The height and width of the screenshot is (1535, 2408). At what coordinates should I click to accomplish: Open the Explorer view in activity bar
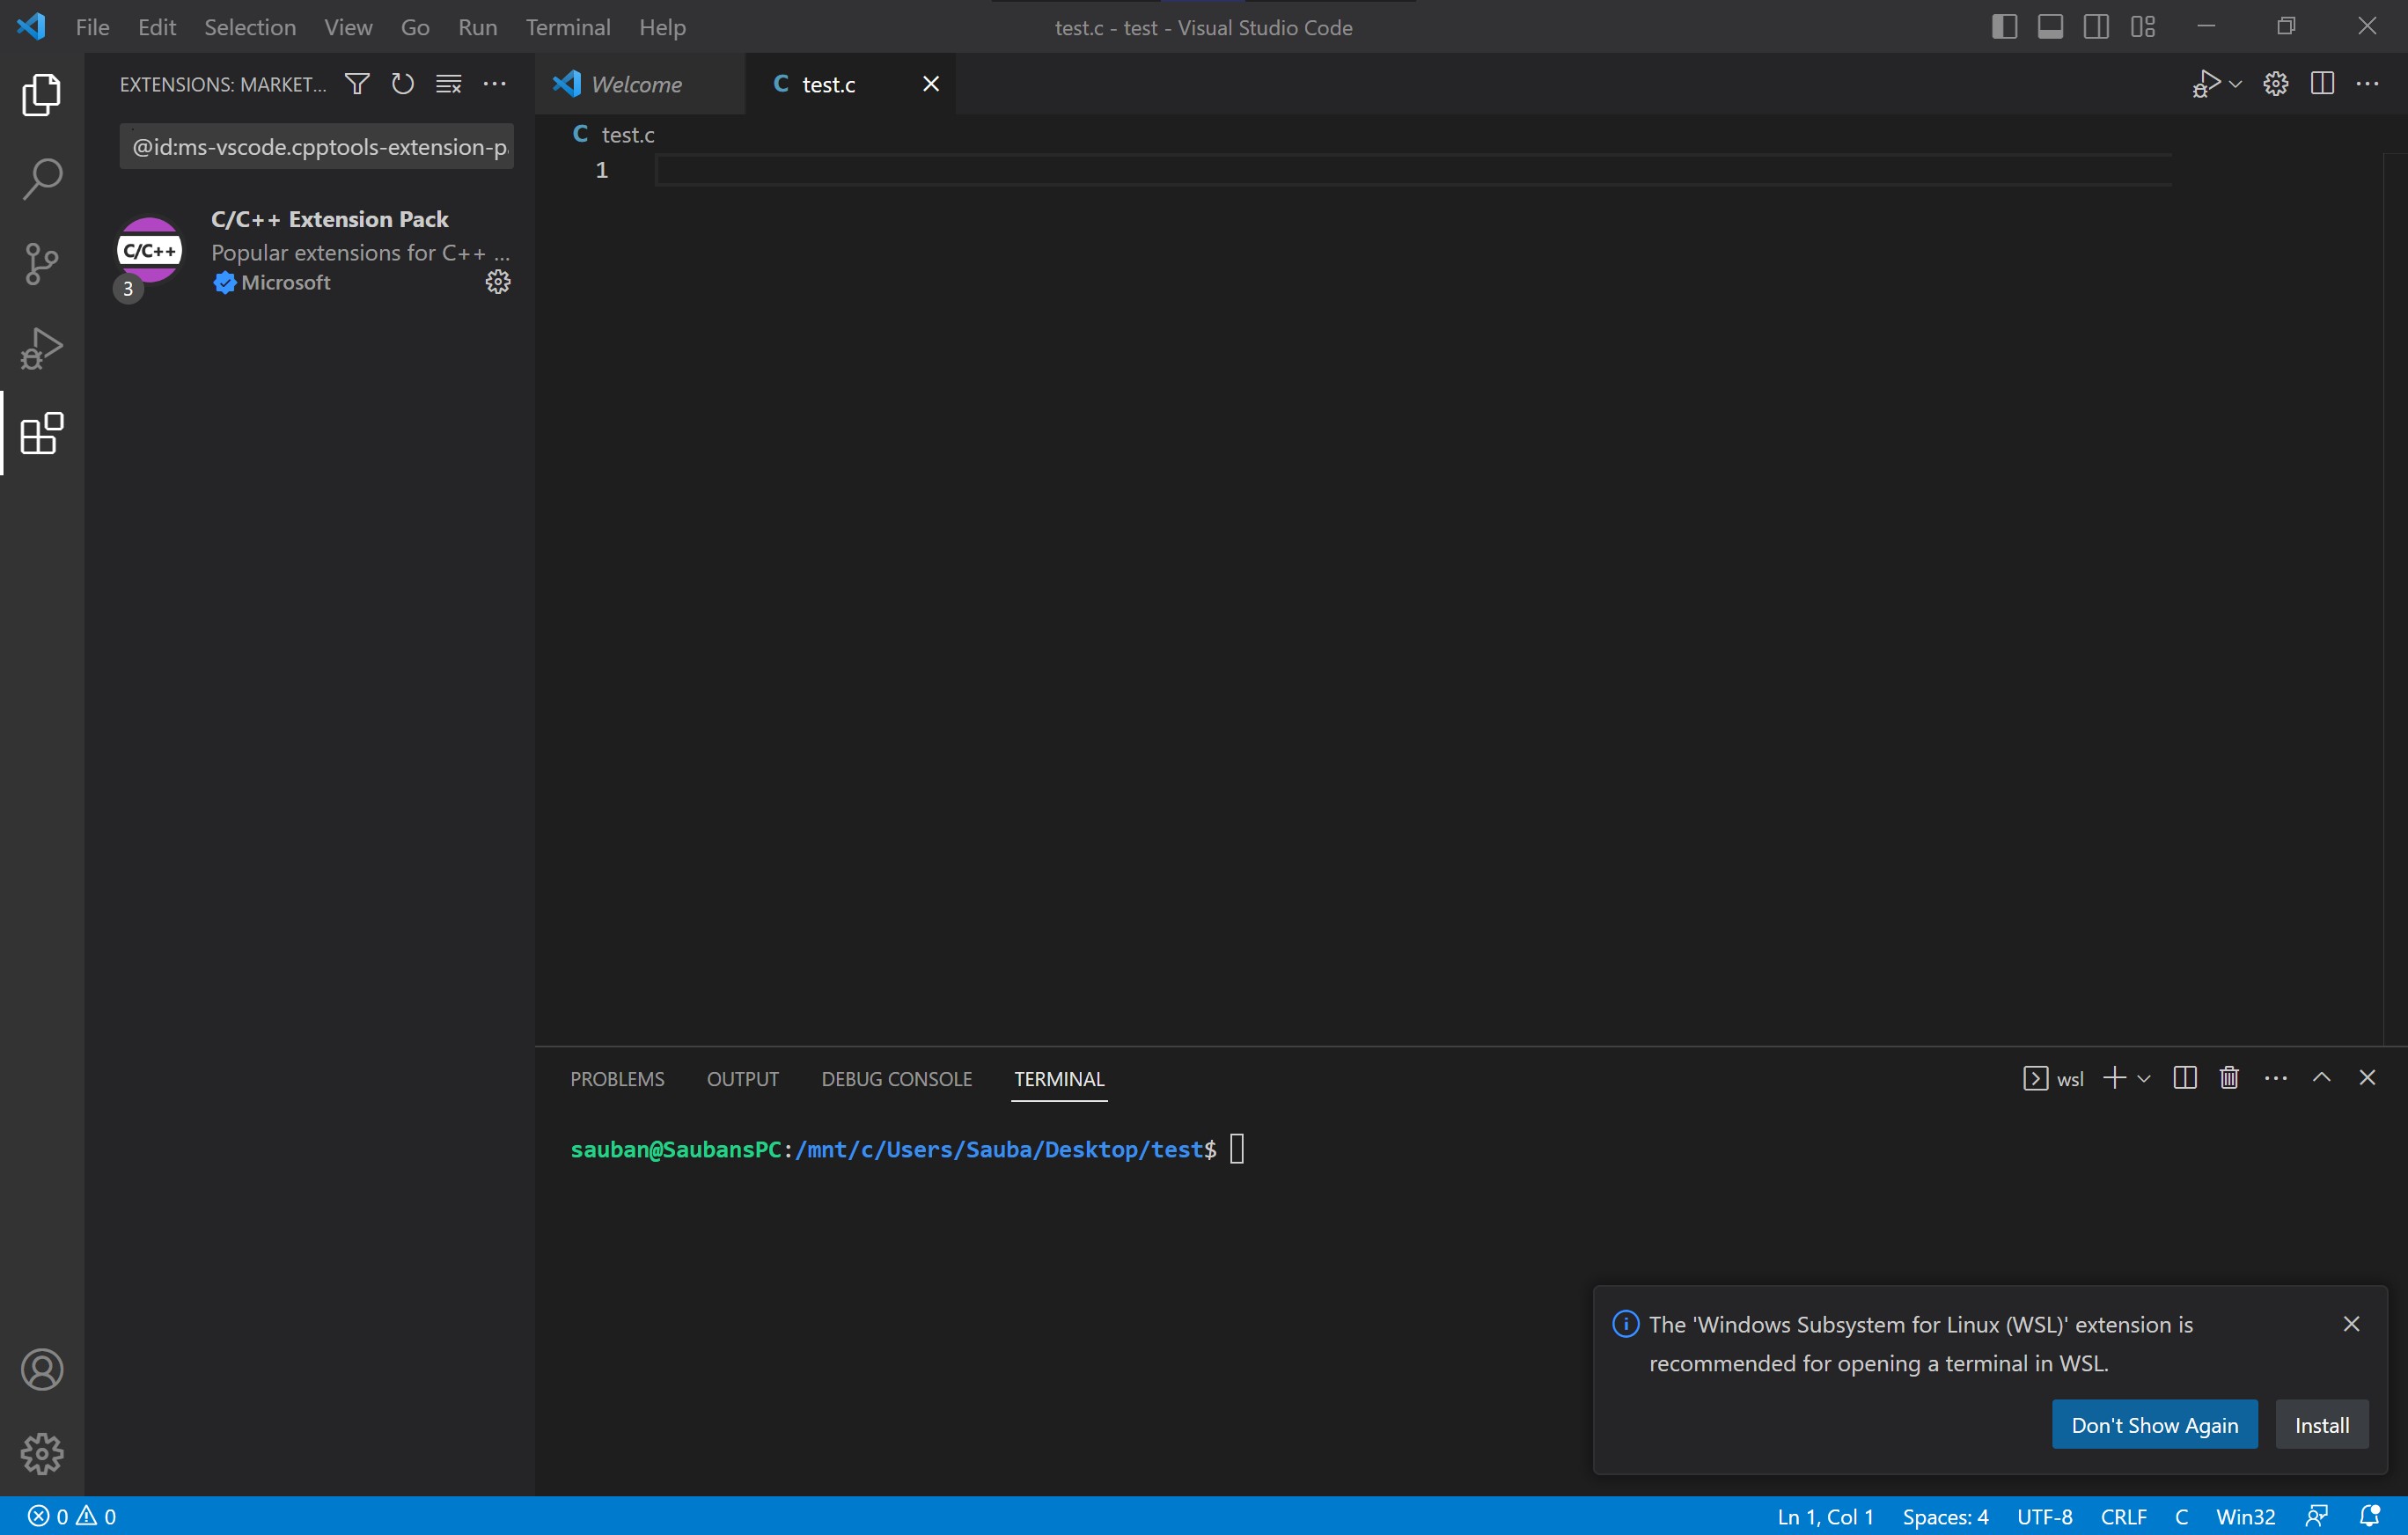[42, 95]
